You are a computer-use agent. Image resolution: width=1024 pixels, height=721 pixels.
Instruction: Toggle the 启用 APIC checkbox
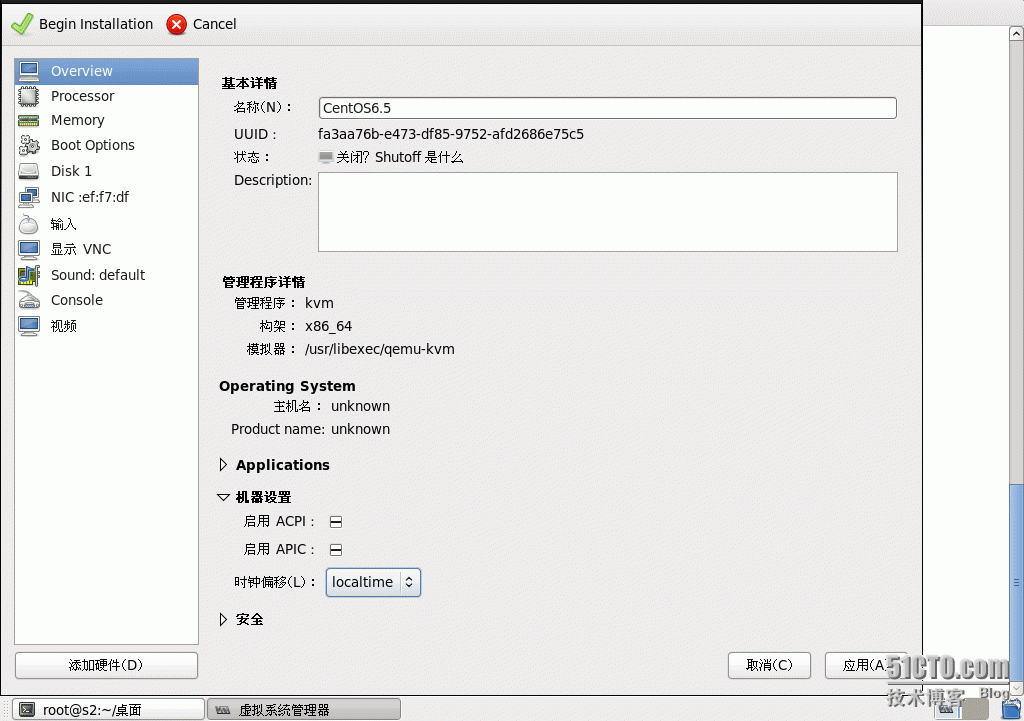point(336,550)
